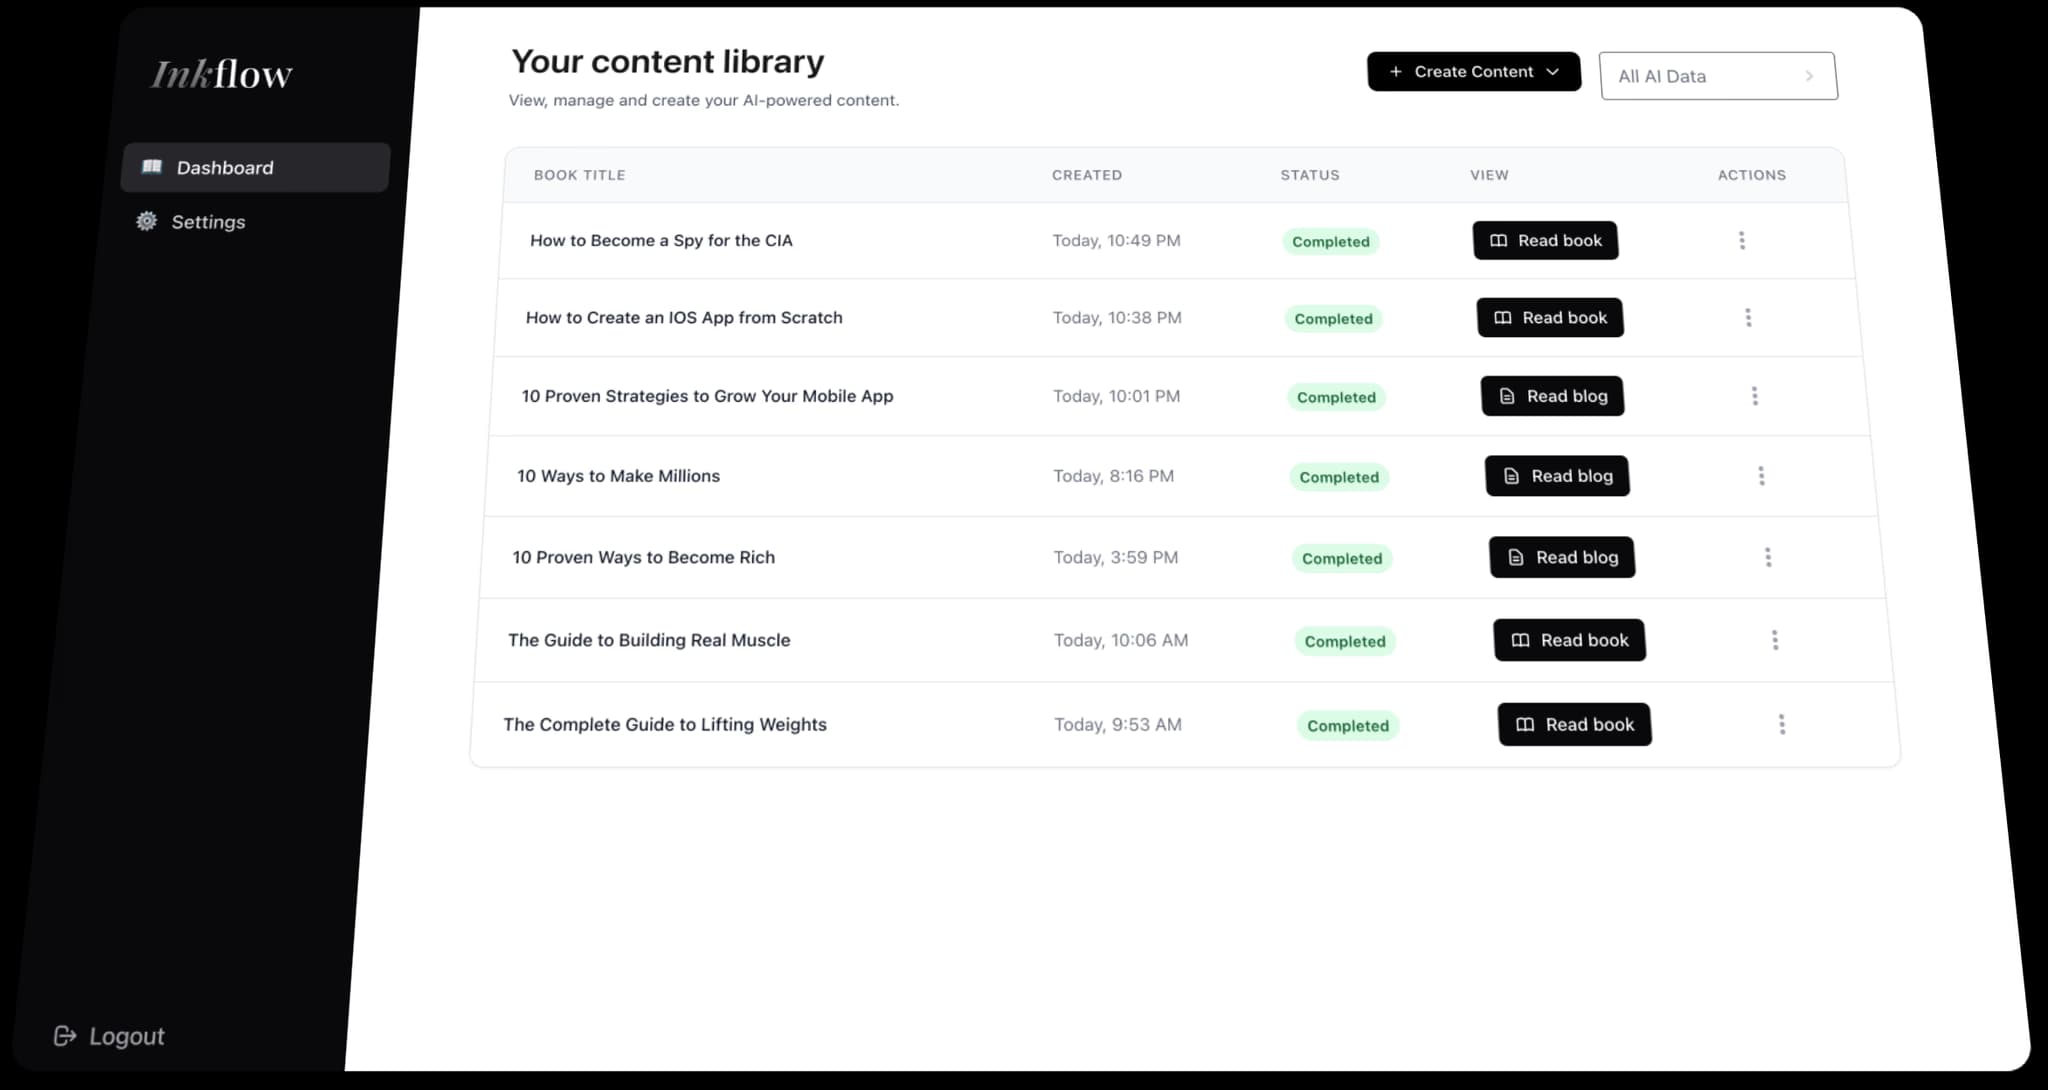
Task: Open actions menu for IOS App book
Action: (1747, 317)
